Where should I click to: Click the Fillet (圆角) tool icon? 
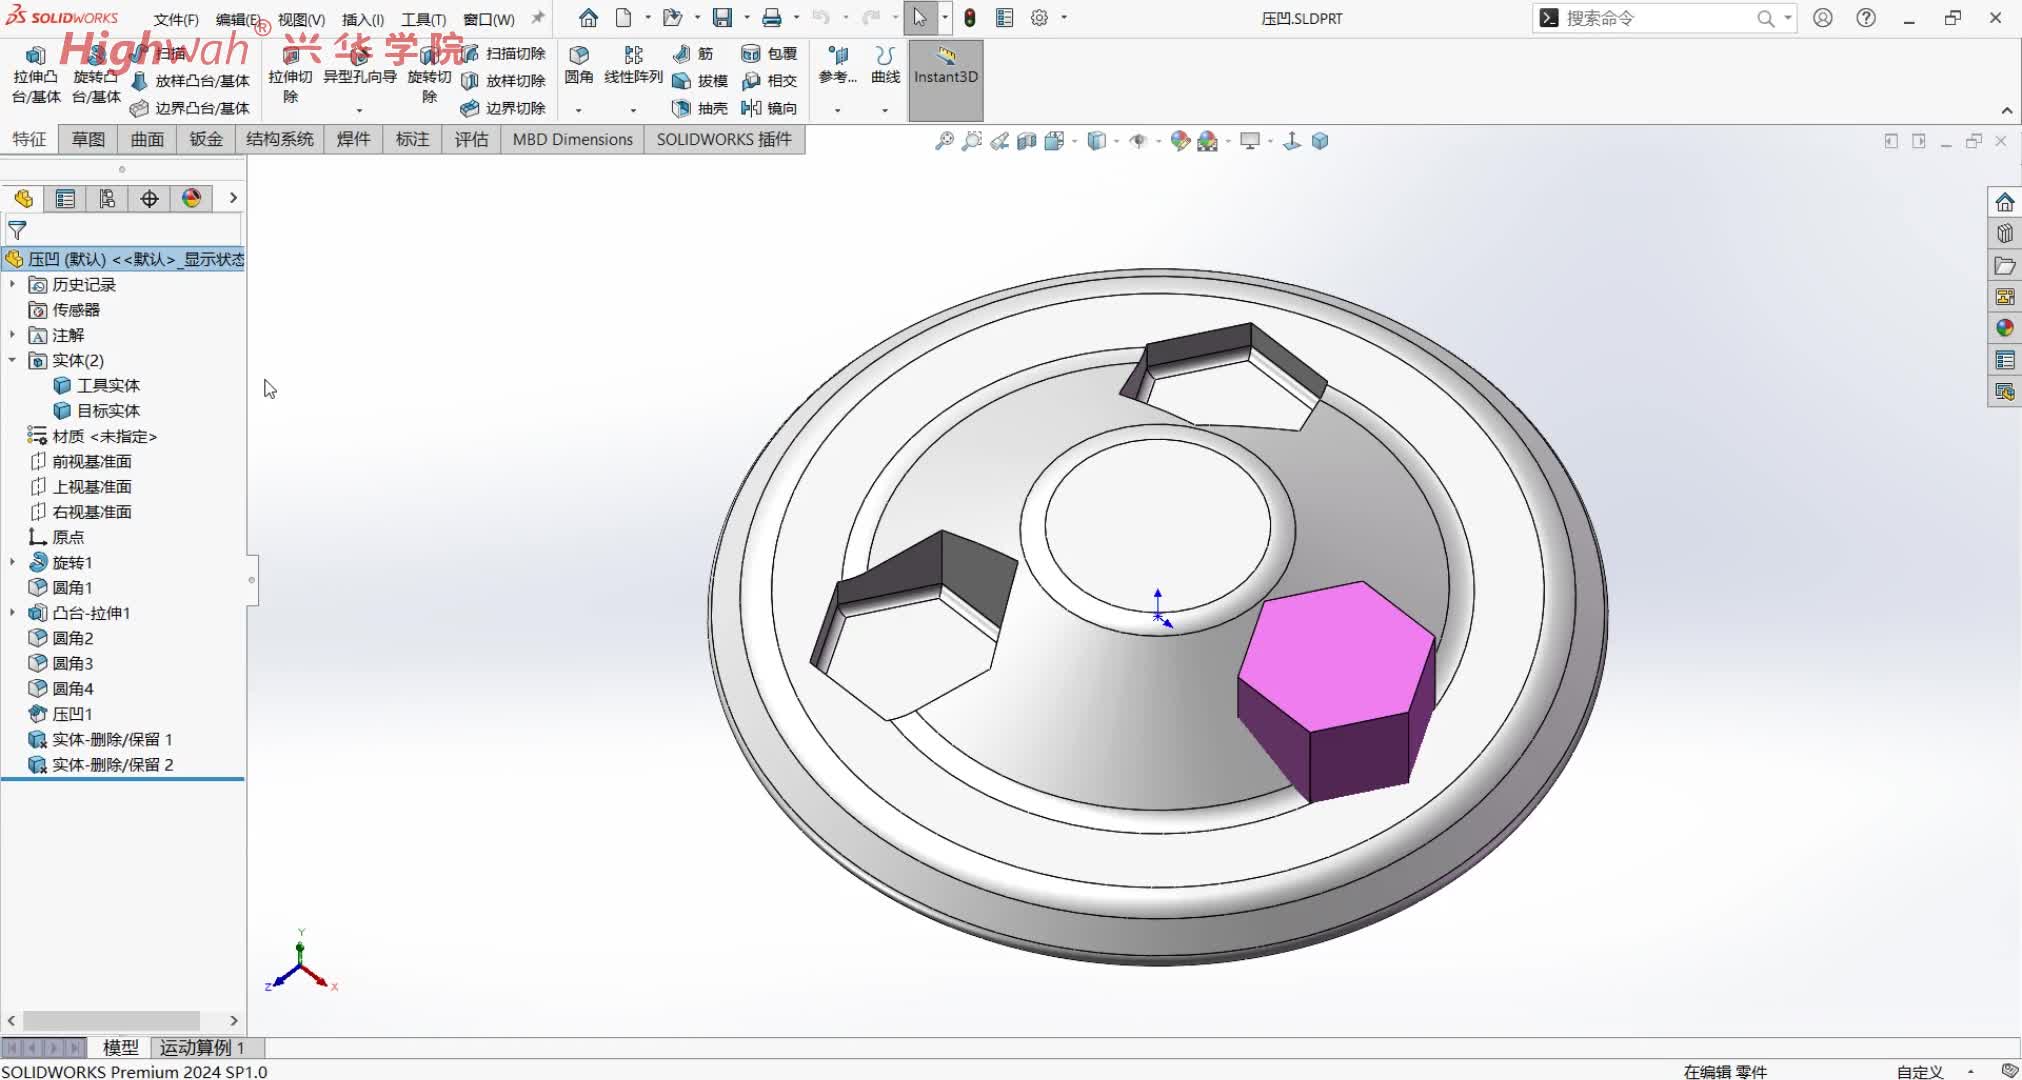[578, 56]
